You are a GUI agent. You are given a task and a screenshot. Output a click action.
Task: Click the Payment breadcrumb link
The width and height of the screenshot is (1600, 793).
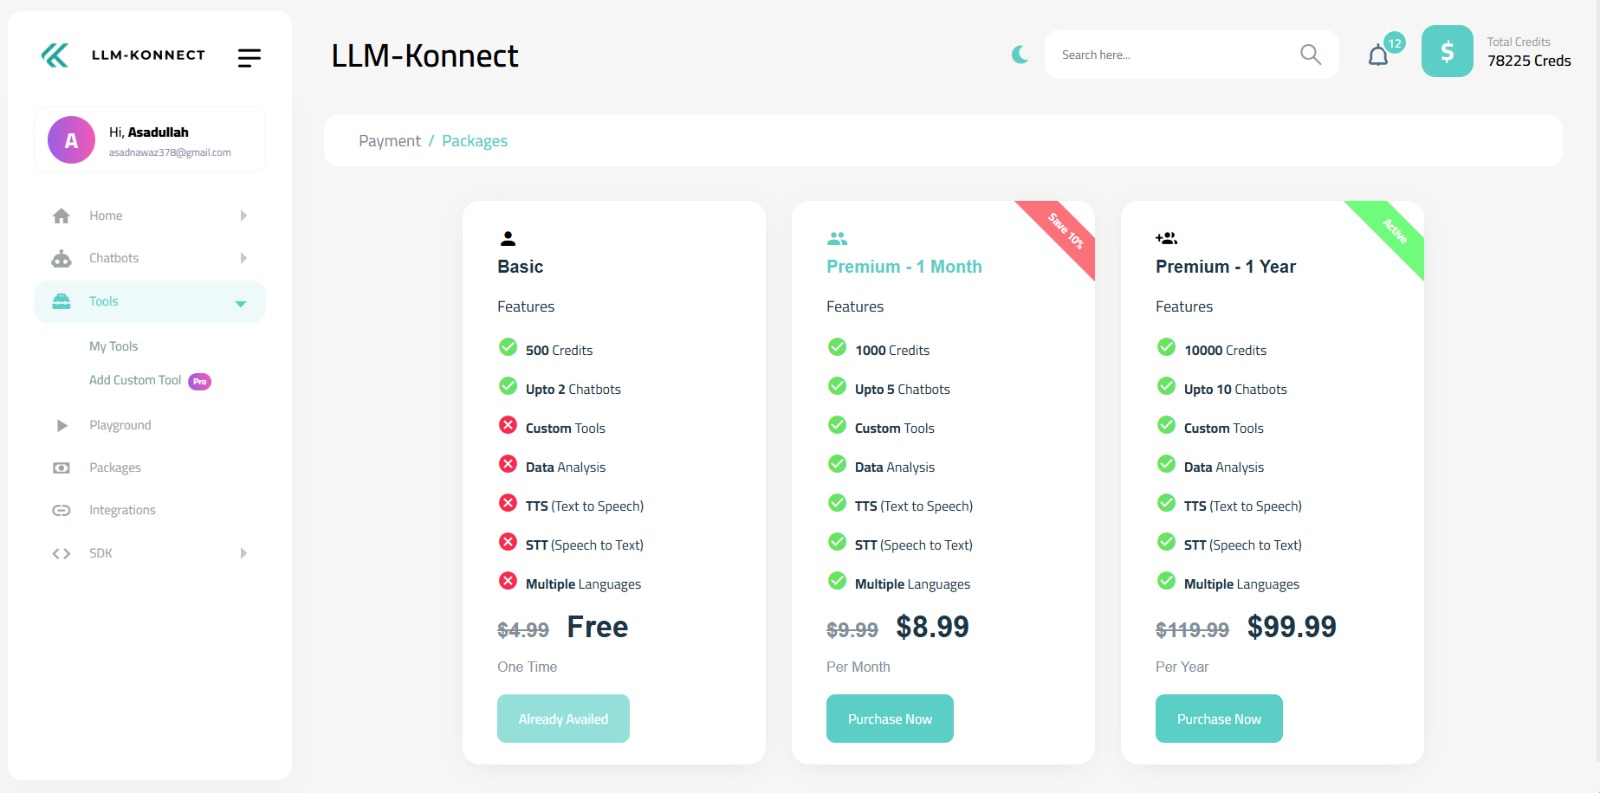pos(389,141)
